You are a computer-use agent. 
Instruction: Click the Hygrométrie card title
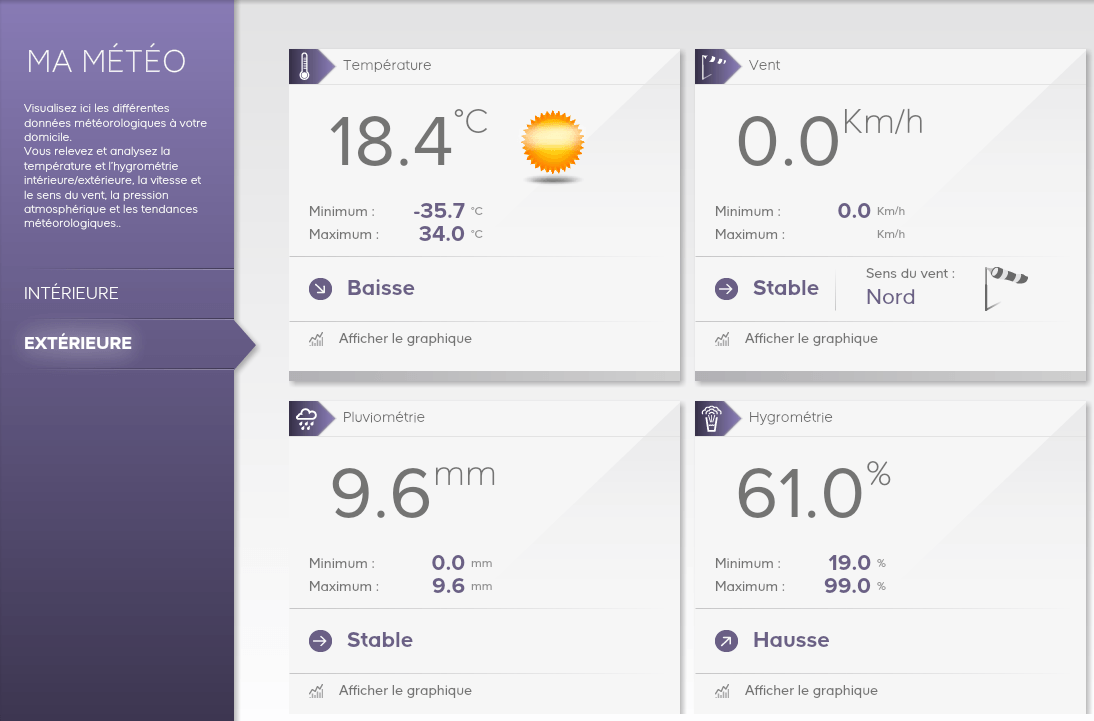(790, 417)
